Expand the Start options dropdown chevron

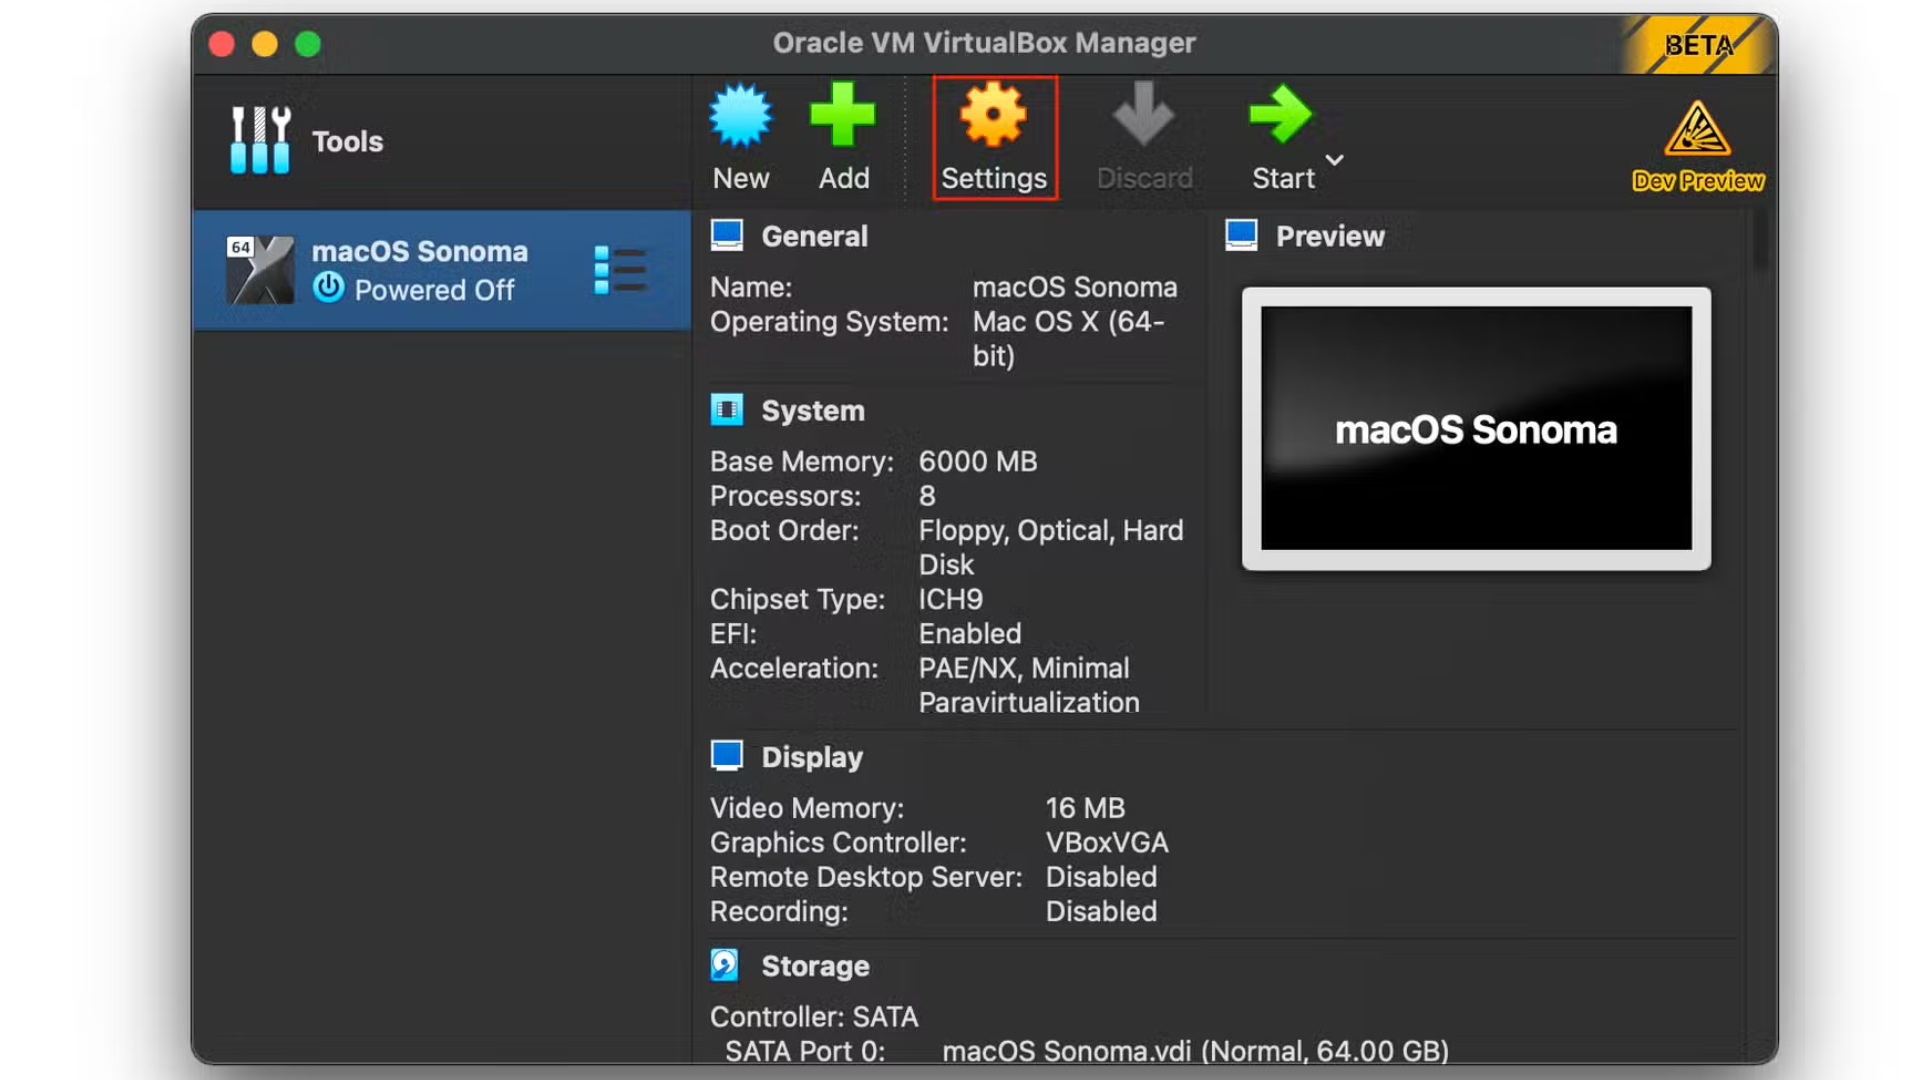pos(1334,159)
